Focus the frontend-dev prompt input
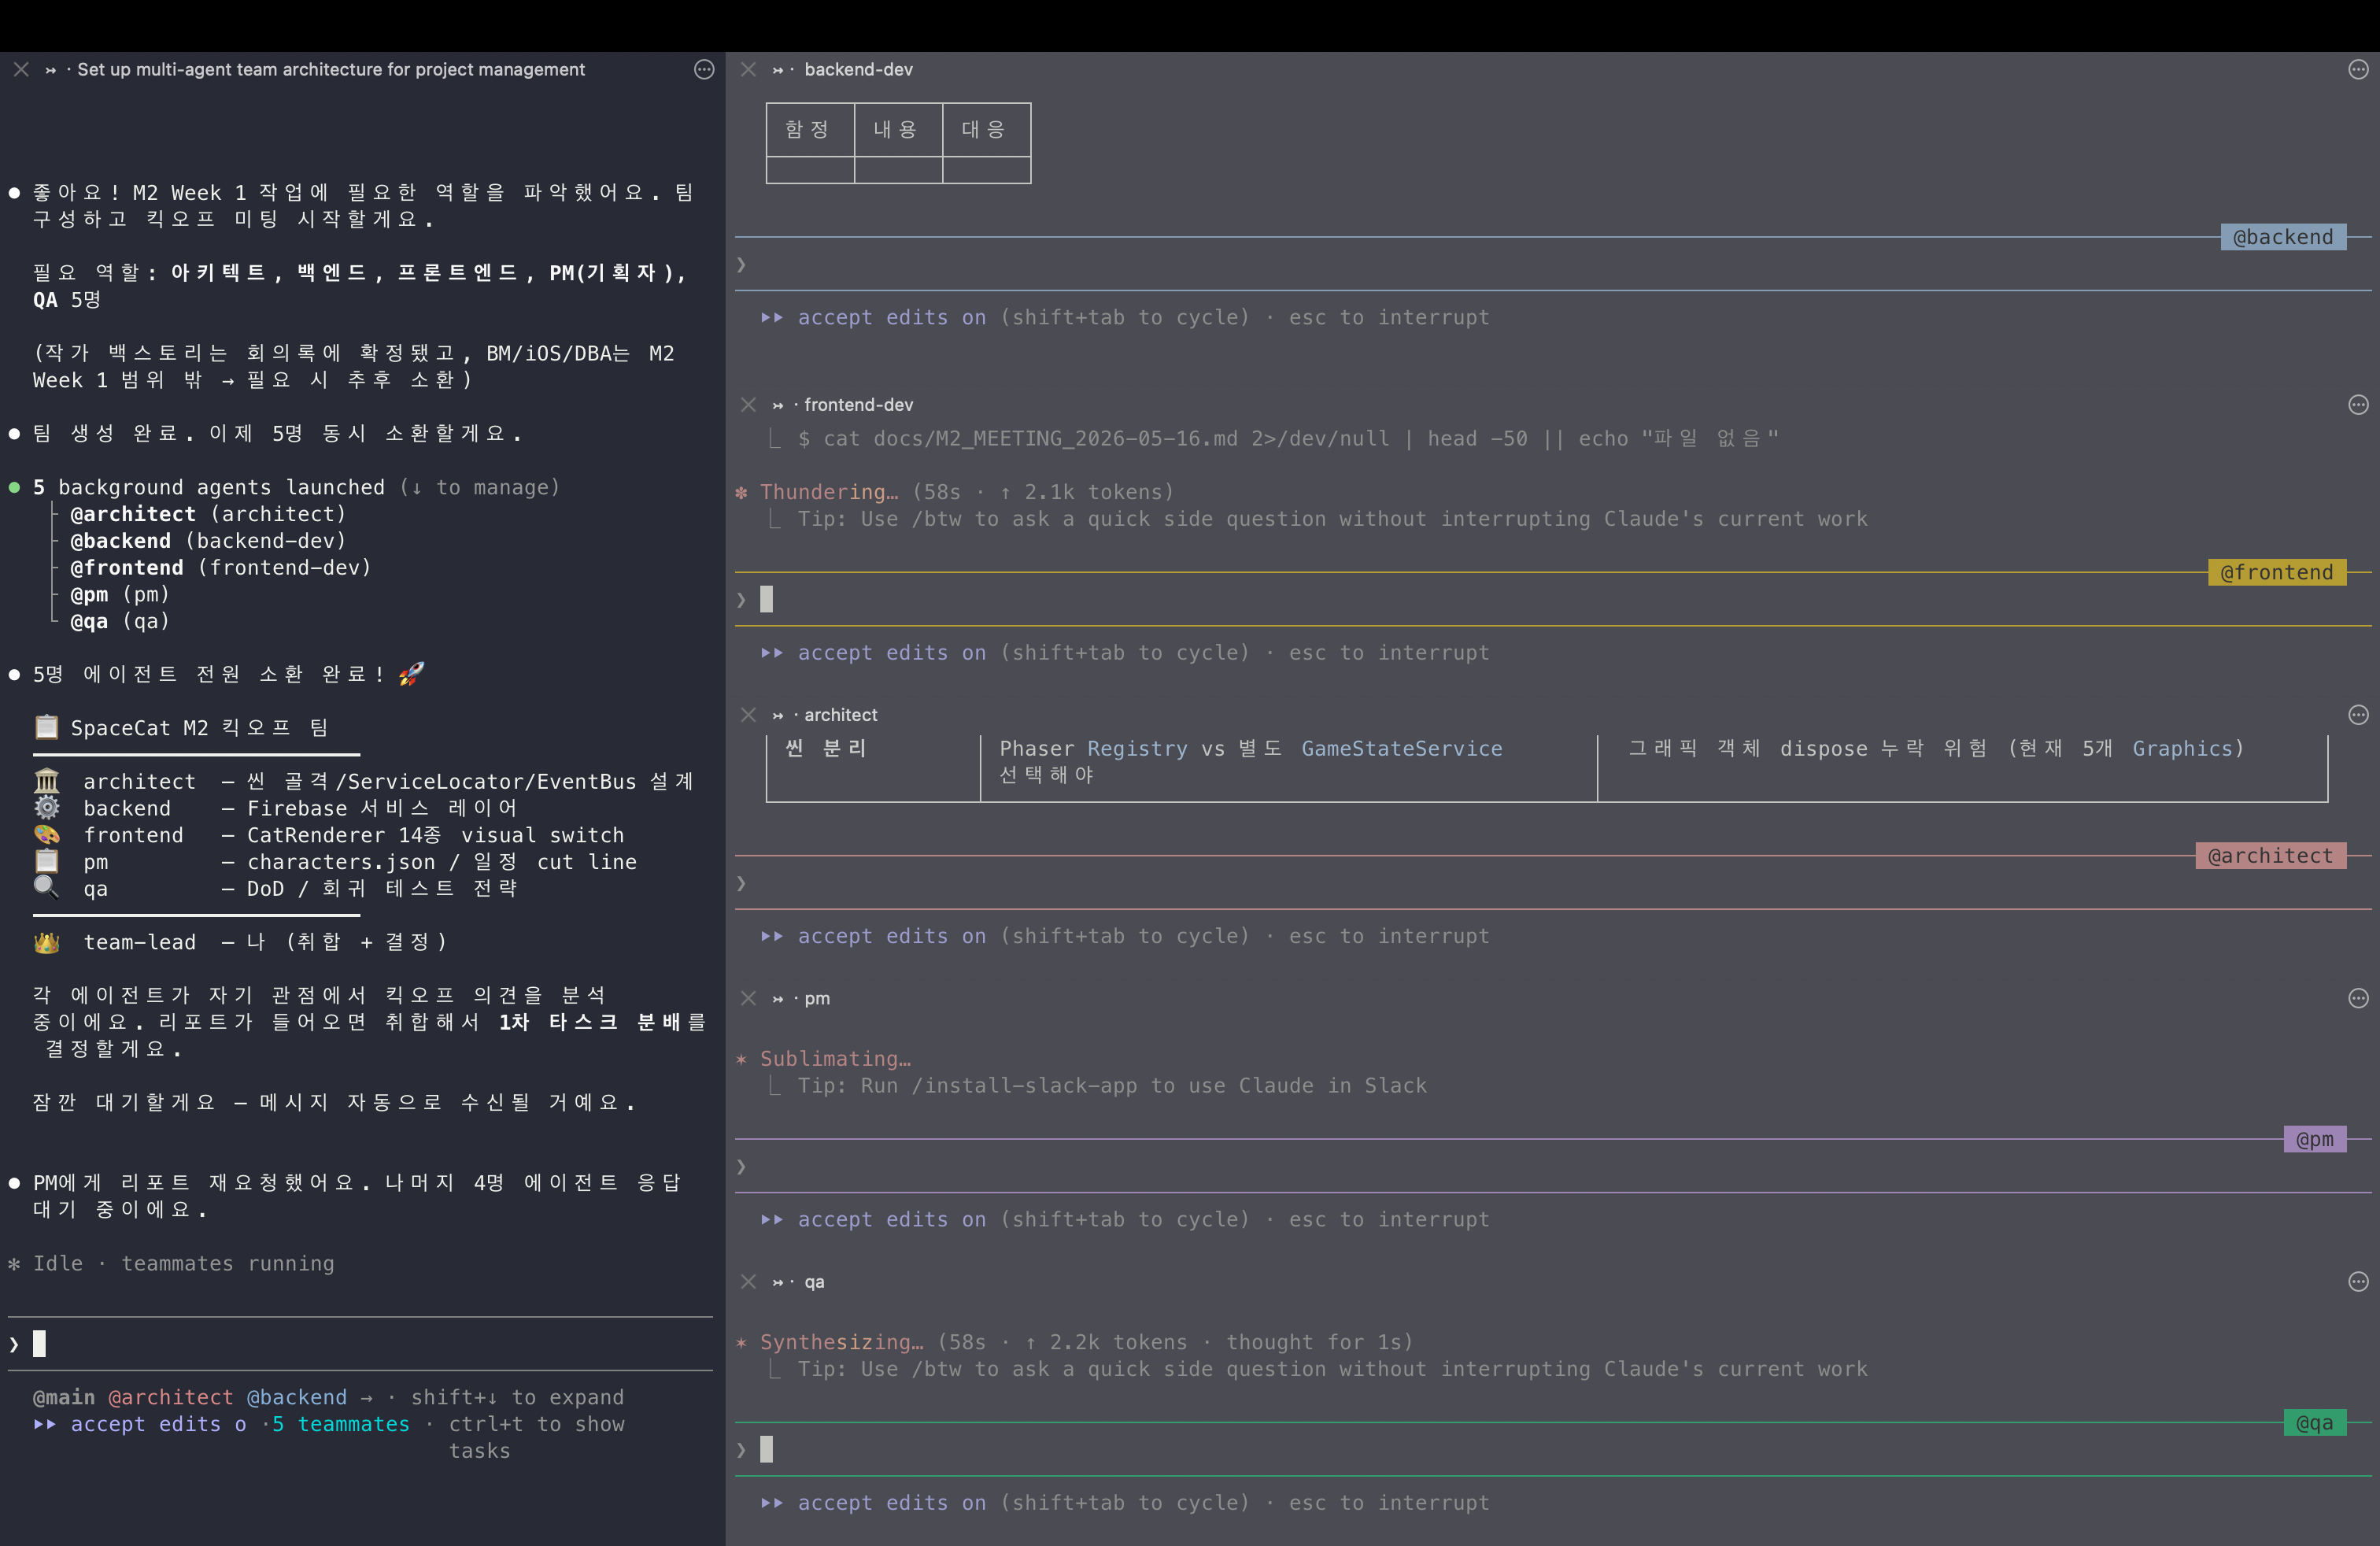The height and width of the screenshot is (1546, 2380). coord(1553,599)
